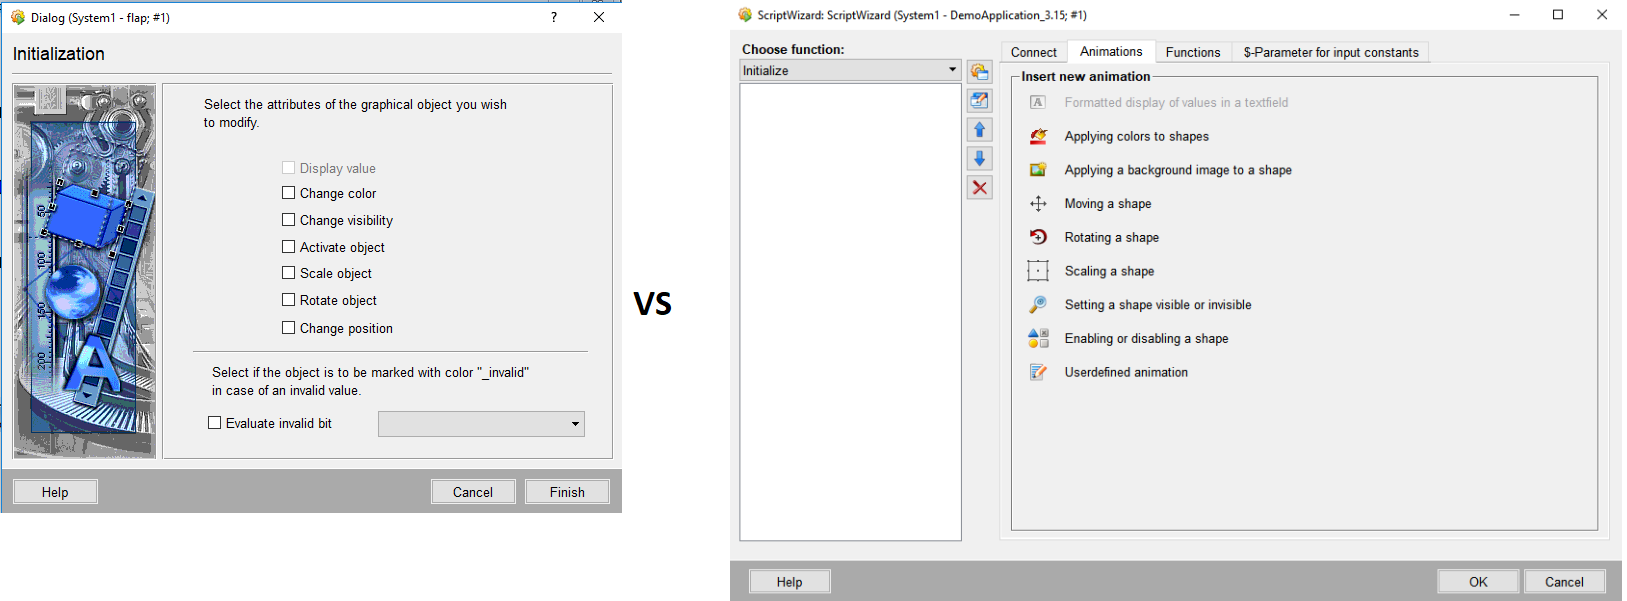Click the gear script icon beside function list
Viewport: 1627px width, 601px height.
point(979,72)
